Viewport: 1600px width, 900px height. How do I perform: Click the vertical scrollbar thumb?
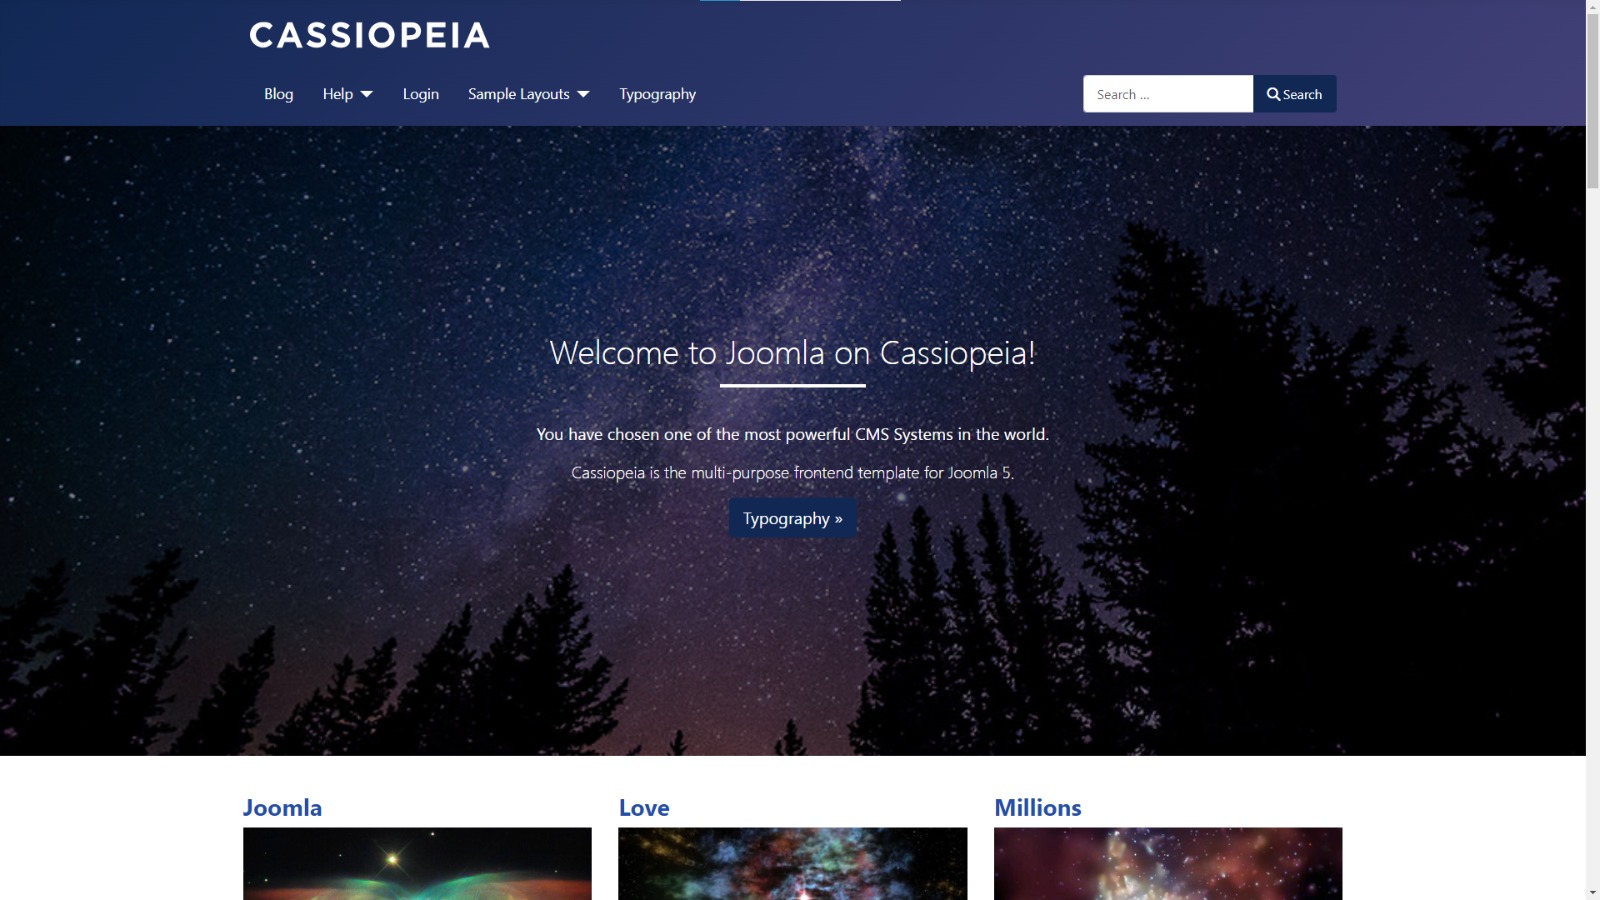point(1593,101)
